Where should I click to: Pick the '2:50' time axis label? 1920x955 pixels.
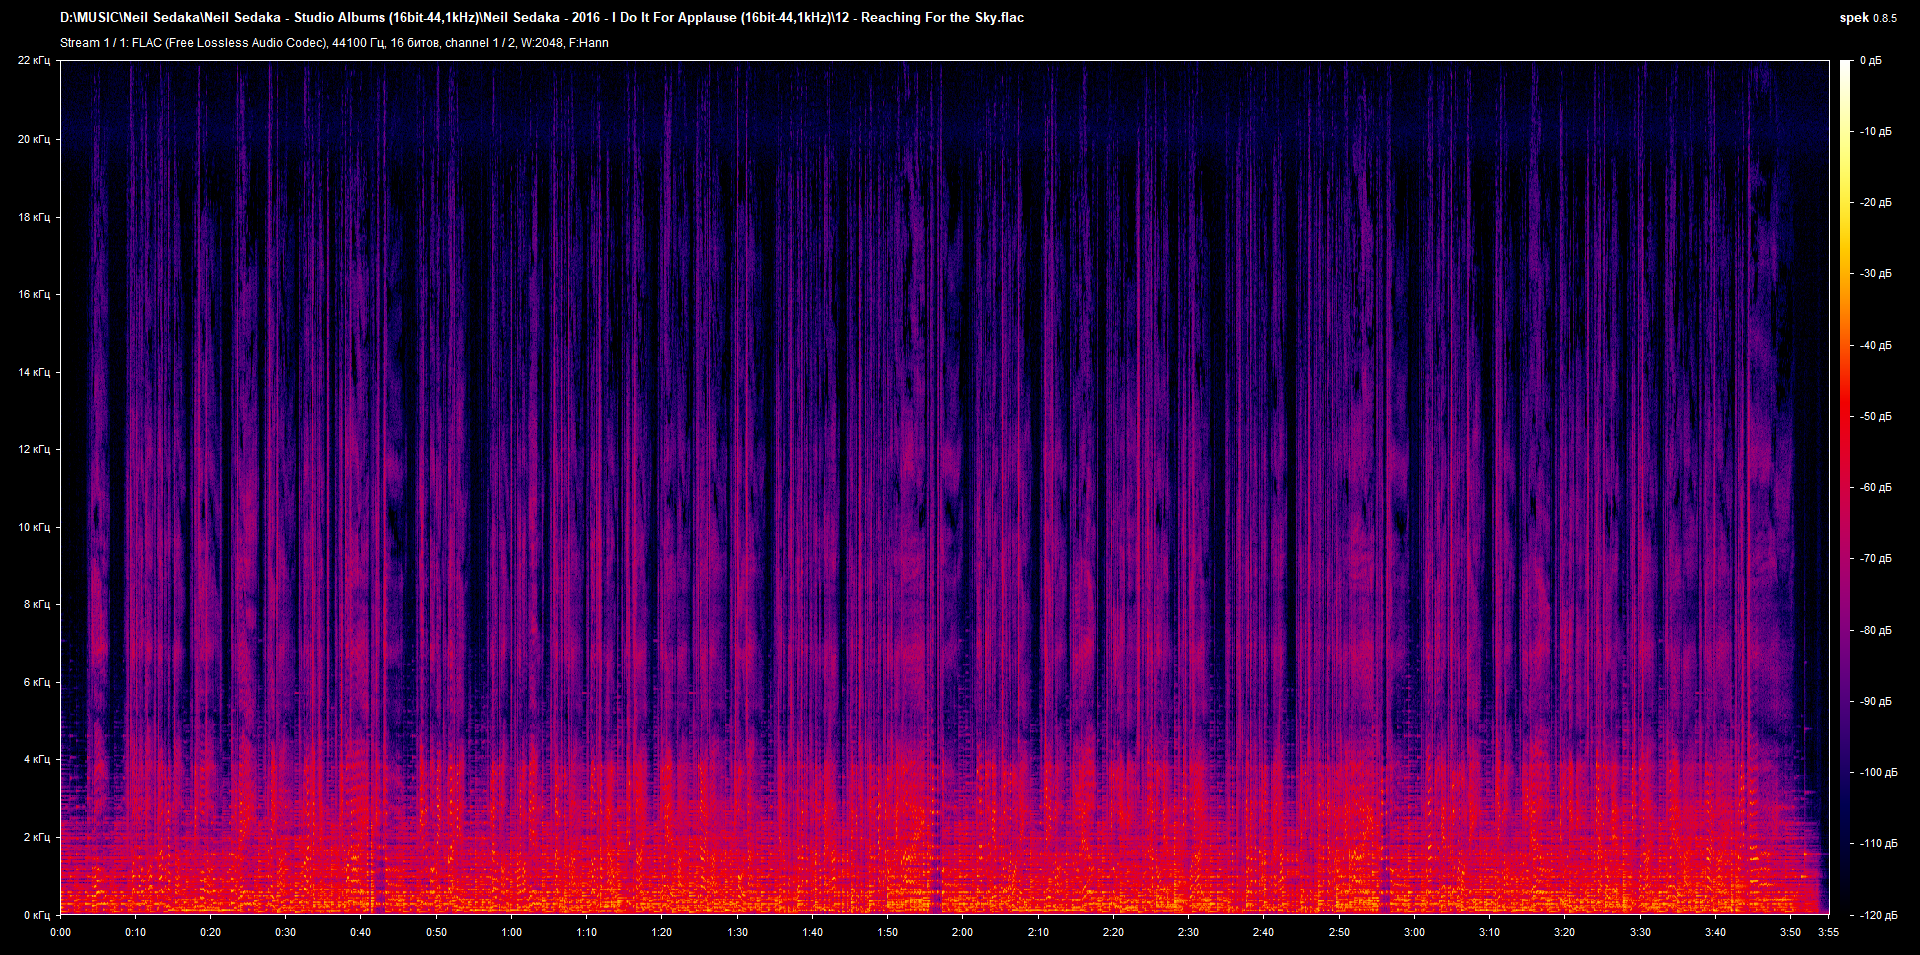(1340, 932)
